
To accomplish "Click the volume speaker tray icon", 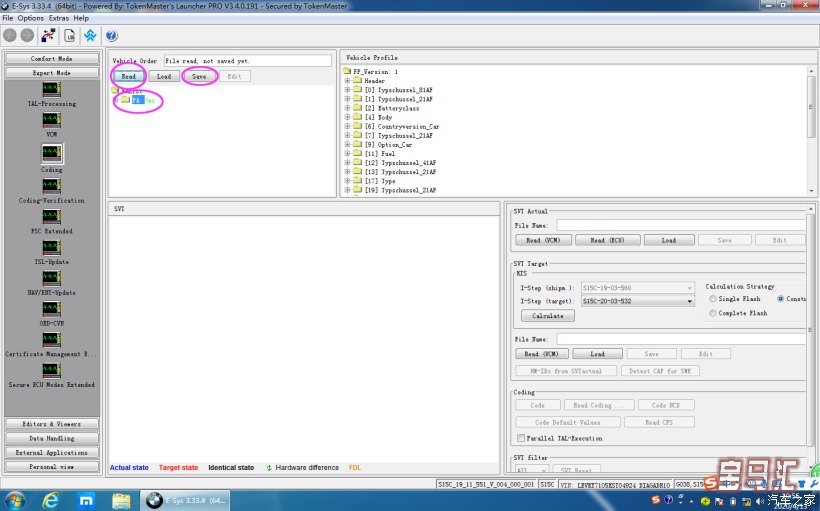I will coord(759,501).
